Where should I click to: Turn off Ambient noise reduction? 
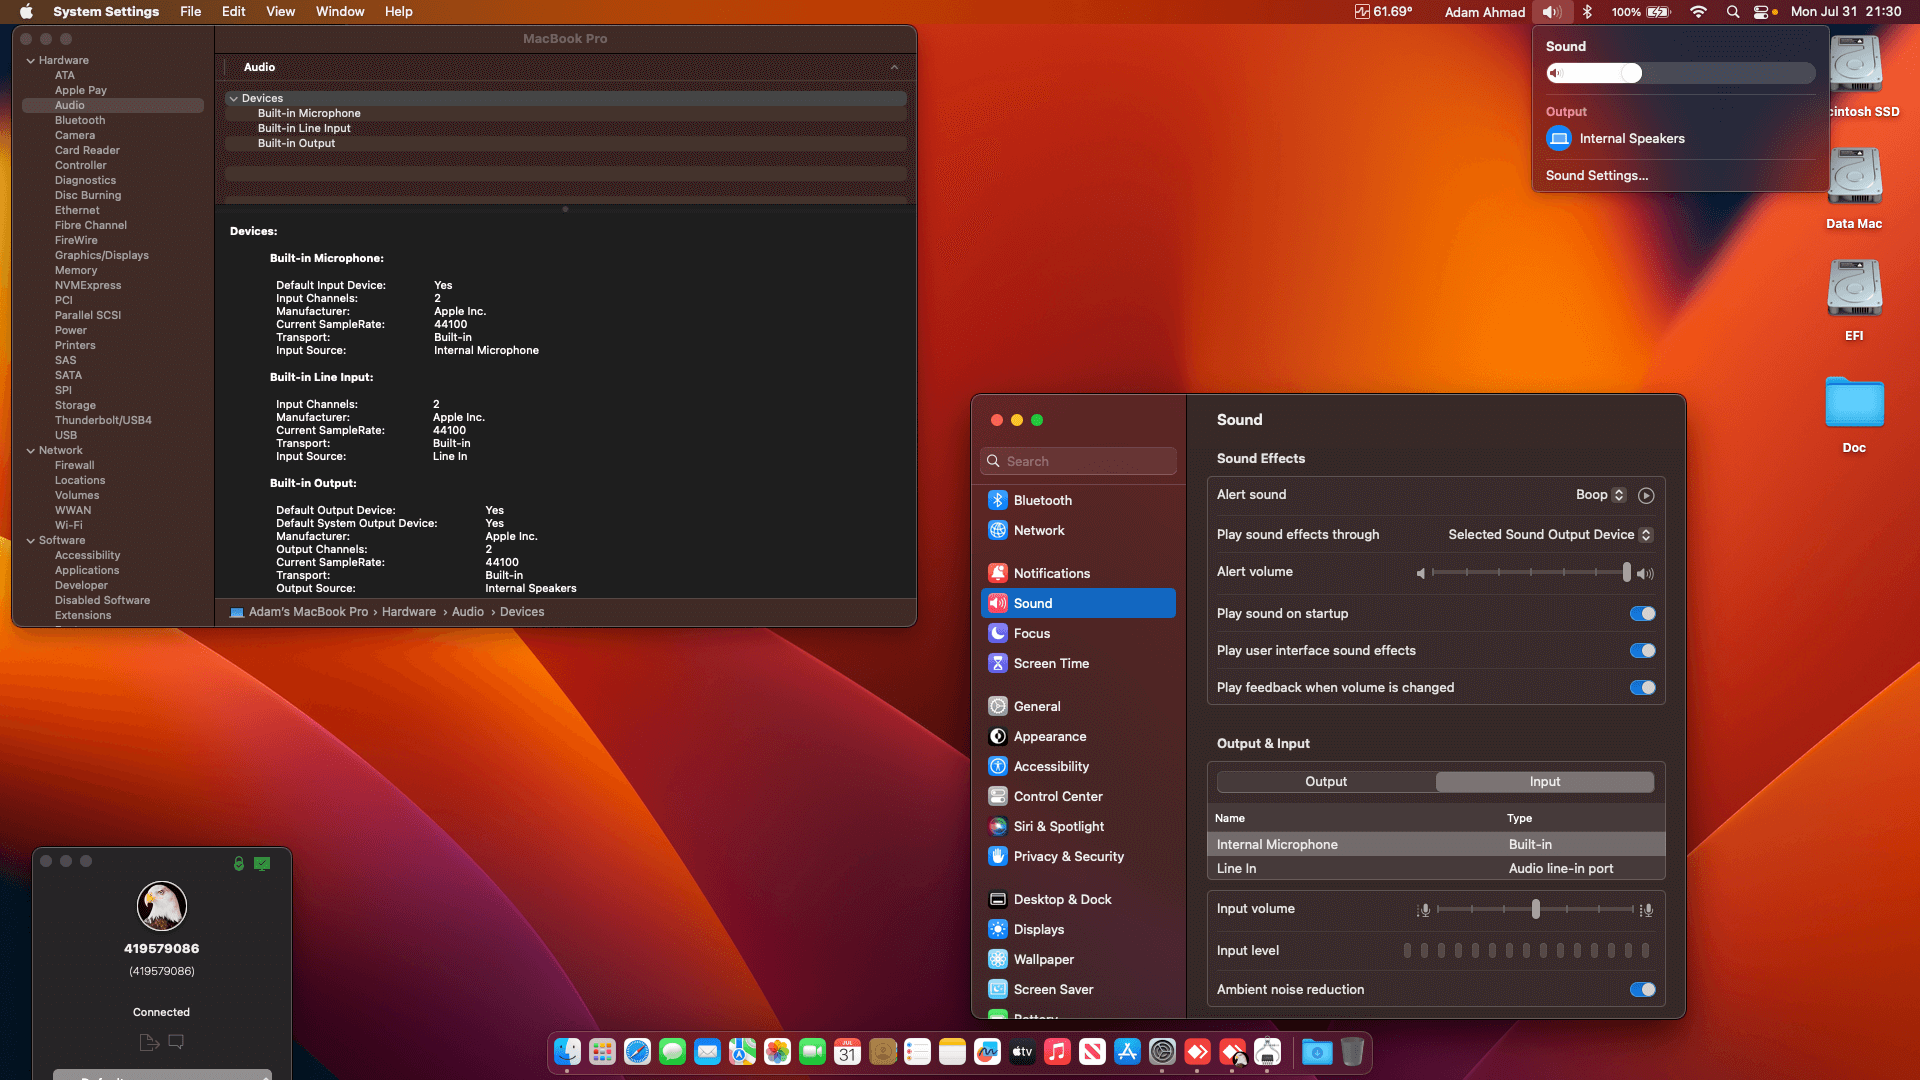pos(1642,990)
